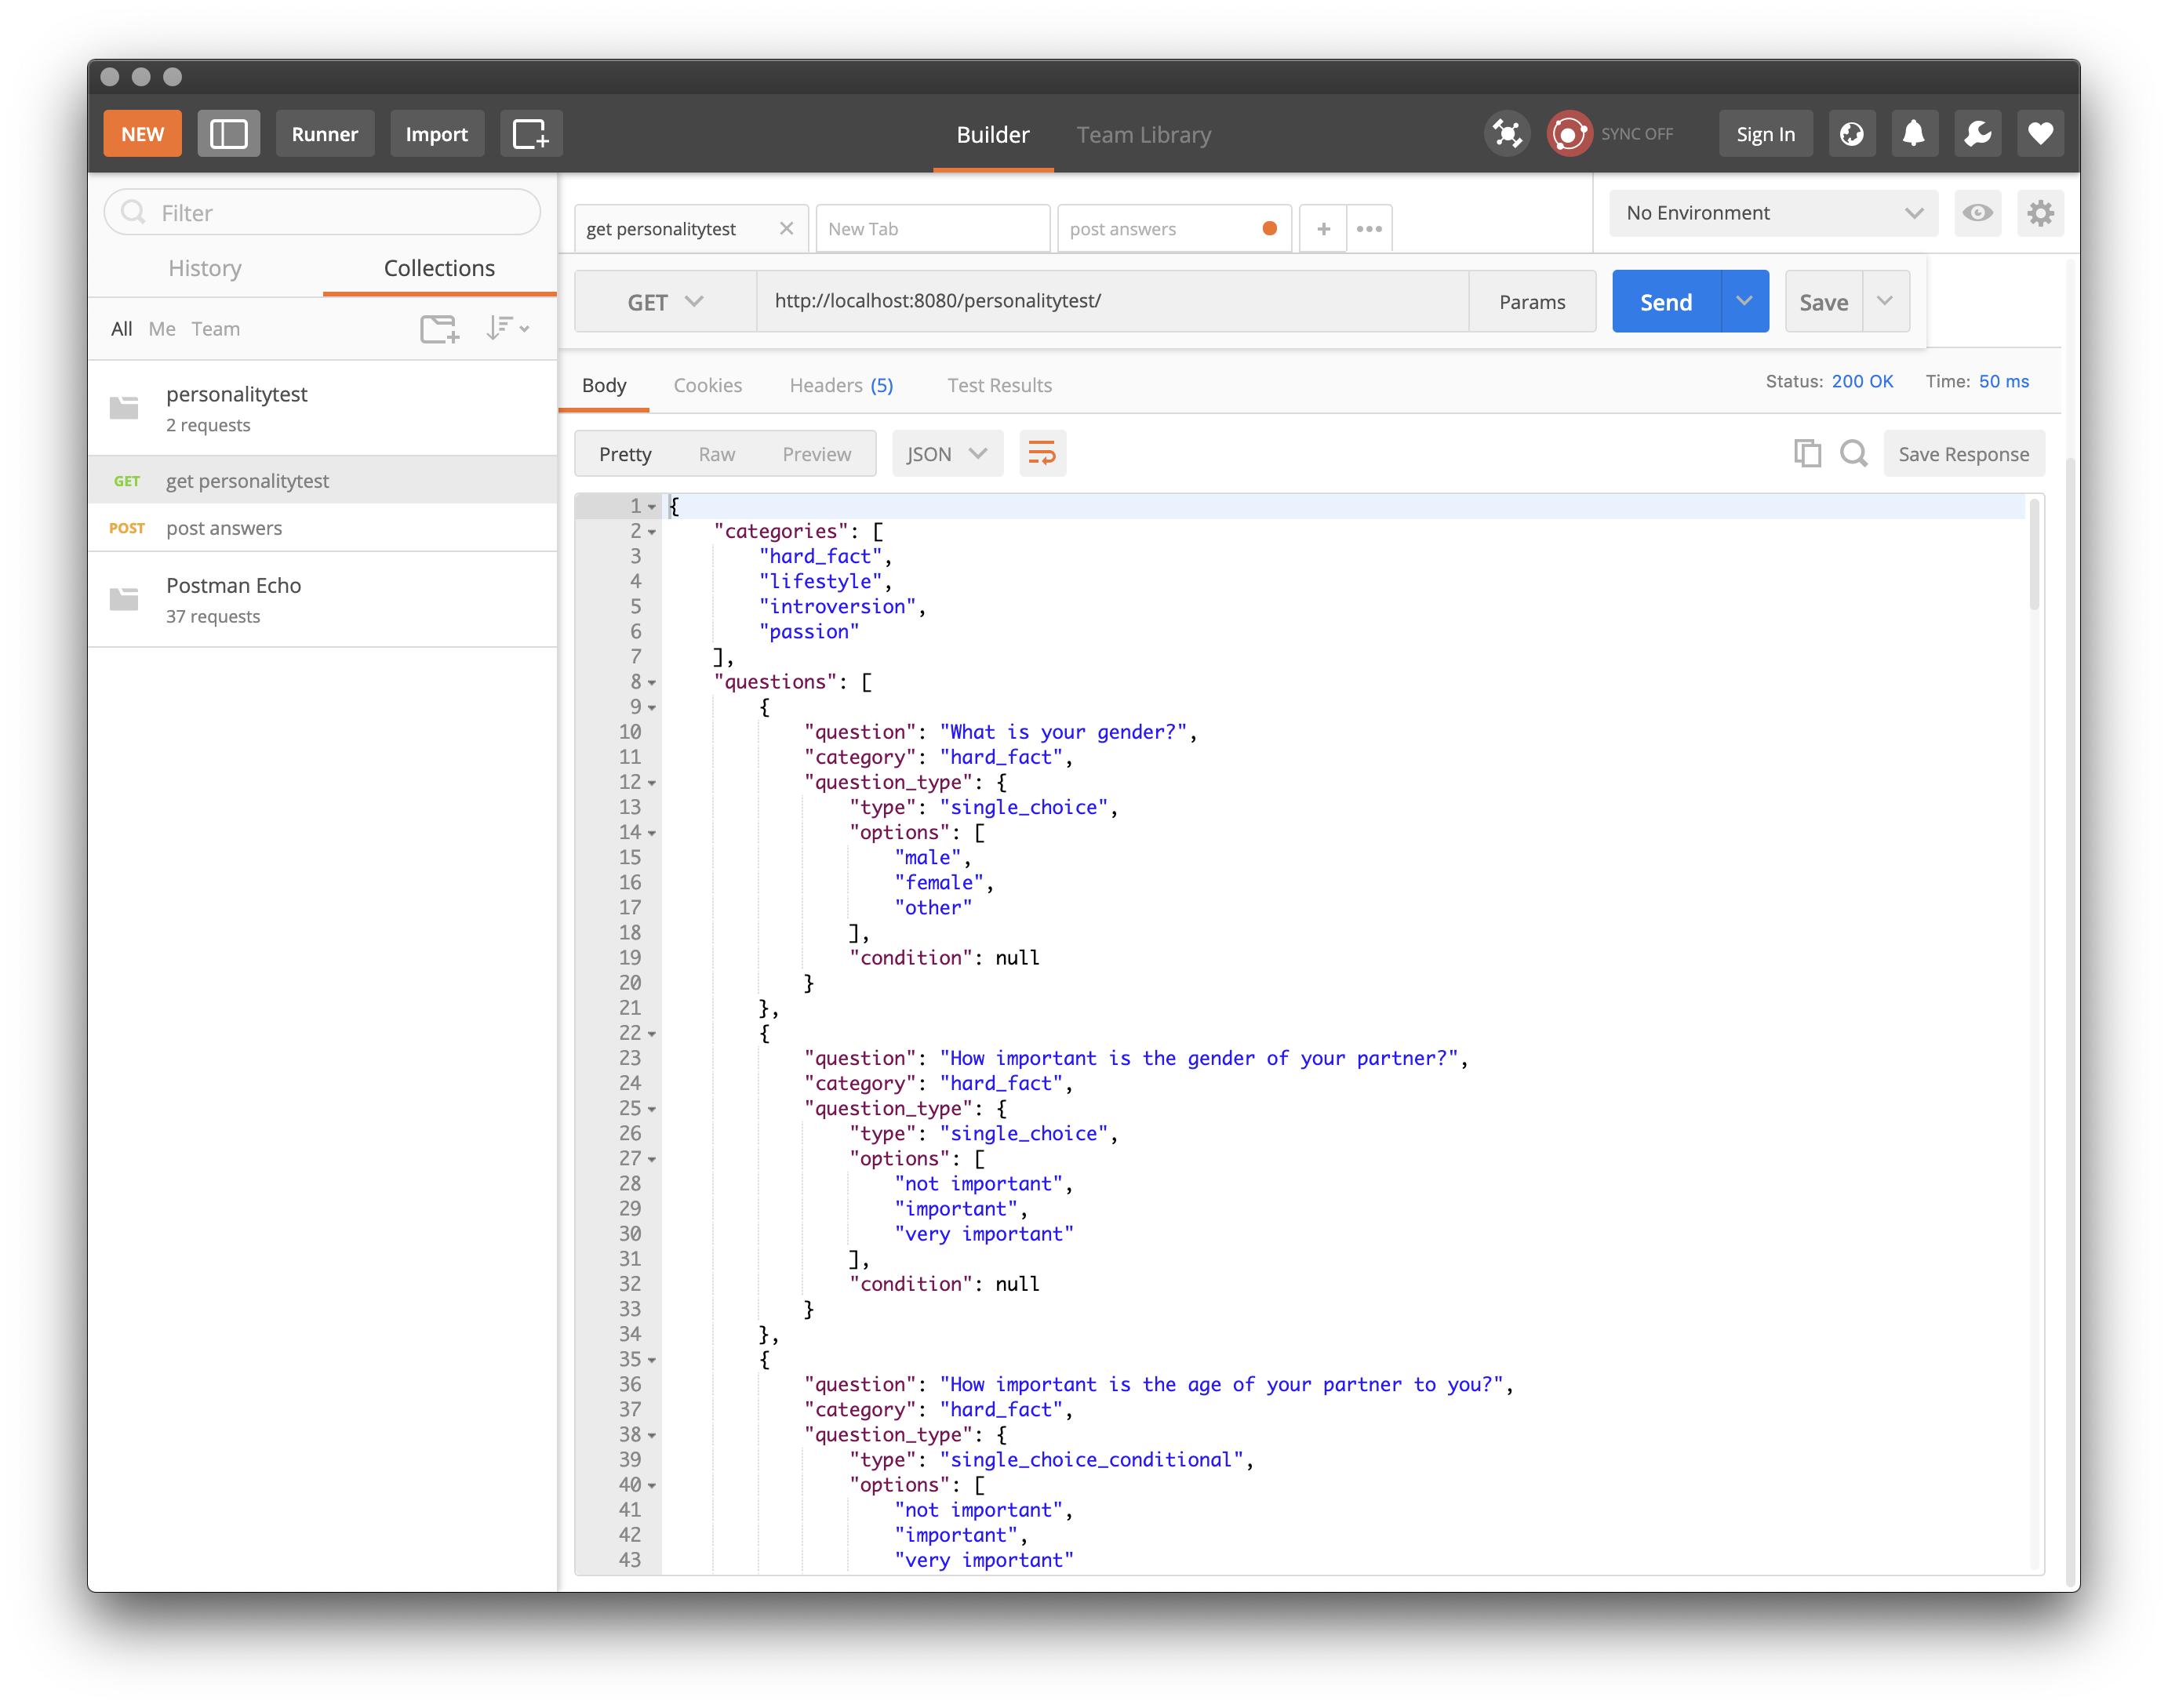The width and height of the screenshot is (2168, 1708).
Task: Switch to the Team Library tab
Action: point(1143,135)
